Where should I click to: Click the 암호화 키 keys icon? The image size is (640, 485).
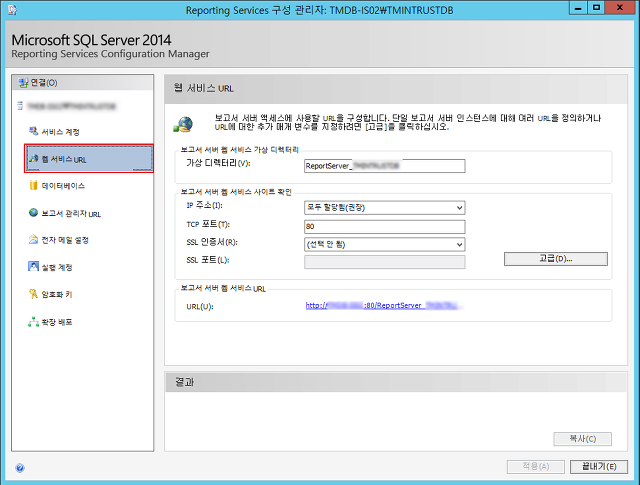coord(33,294)
